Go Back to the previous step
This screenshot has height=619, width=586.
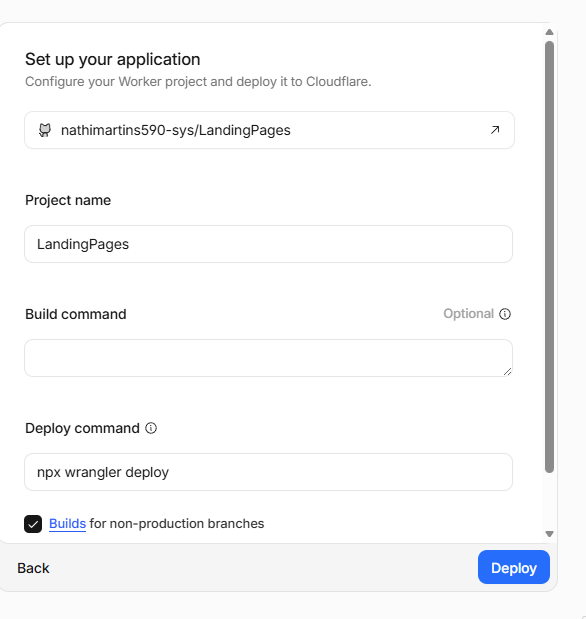tap(33, 568)
